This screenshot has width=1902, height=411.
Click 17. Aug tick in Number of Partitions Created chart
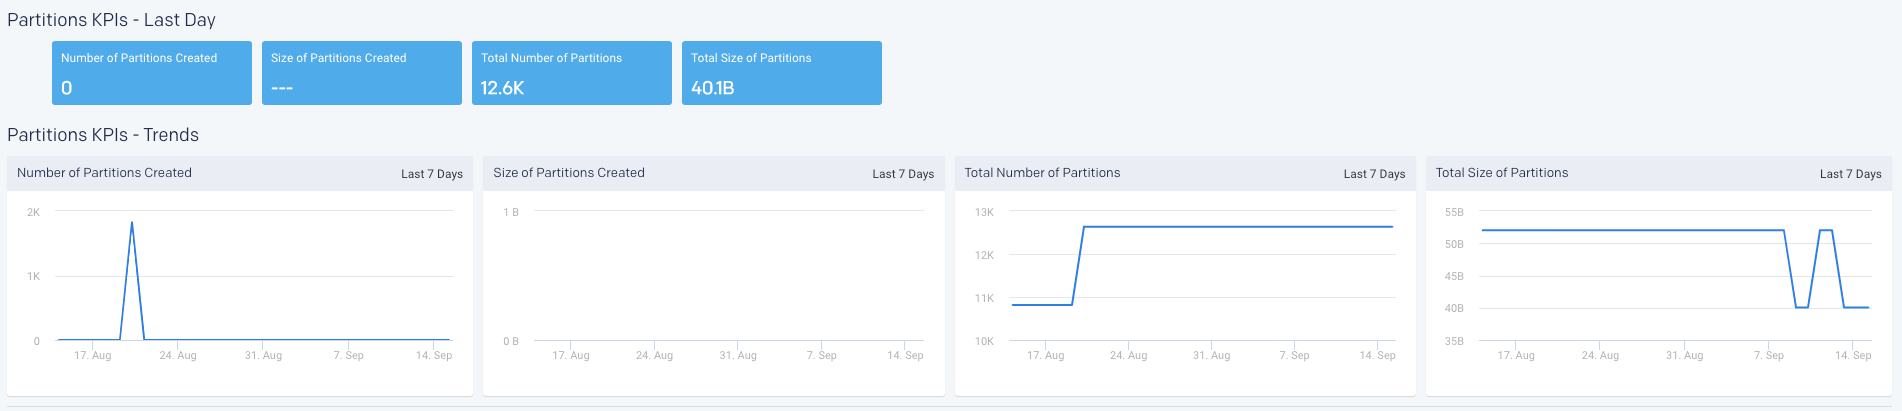[93, 355]
